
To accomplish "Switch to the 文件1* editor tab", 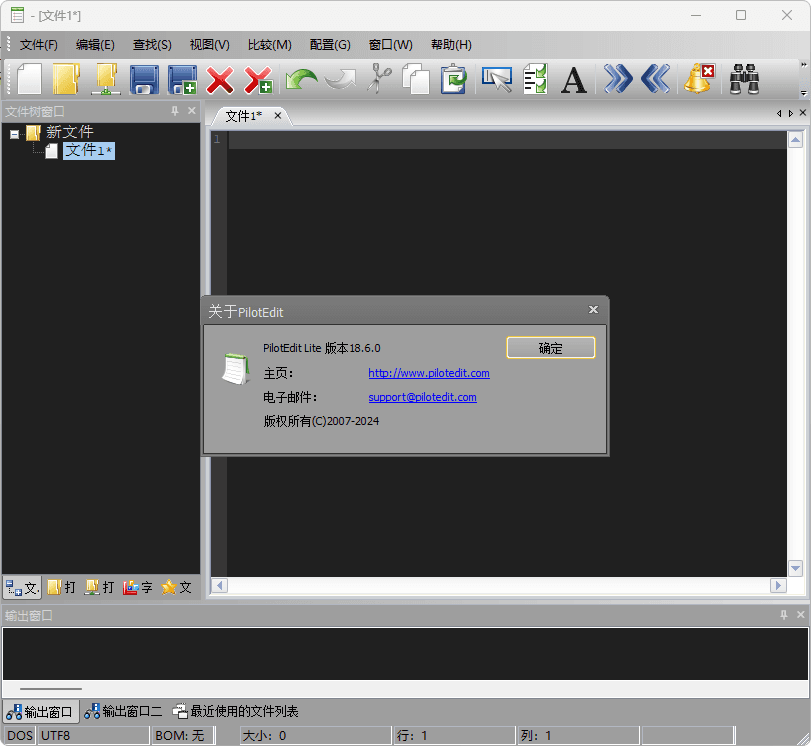I will click(244, 116).
